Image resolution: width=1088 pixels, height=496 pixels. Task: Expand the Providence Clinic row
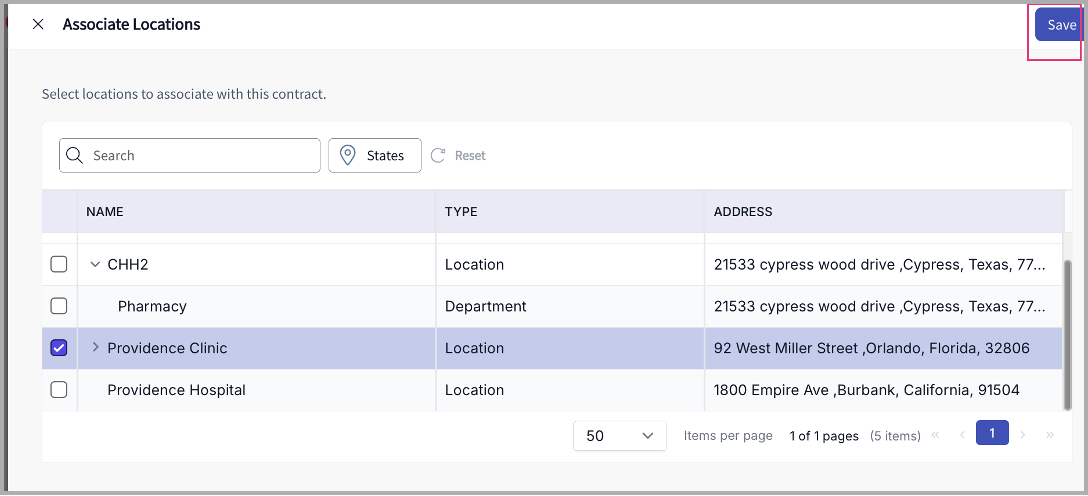pos(96,348)
